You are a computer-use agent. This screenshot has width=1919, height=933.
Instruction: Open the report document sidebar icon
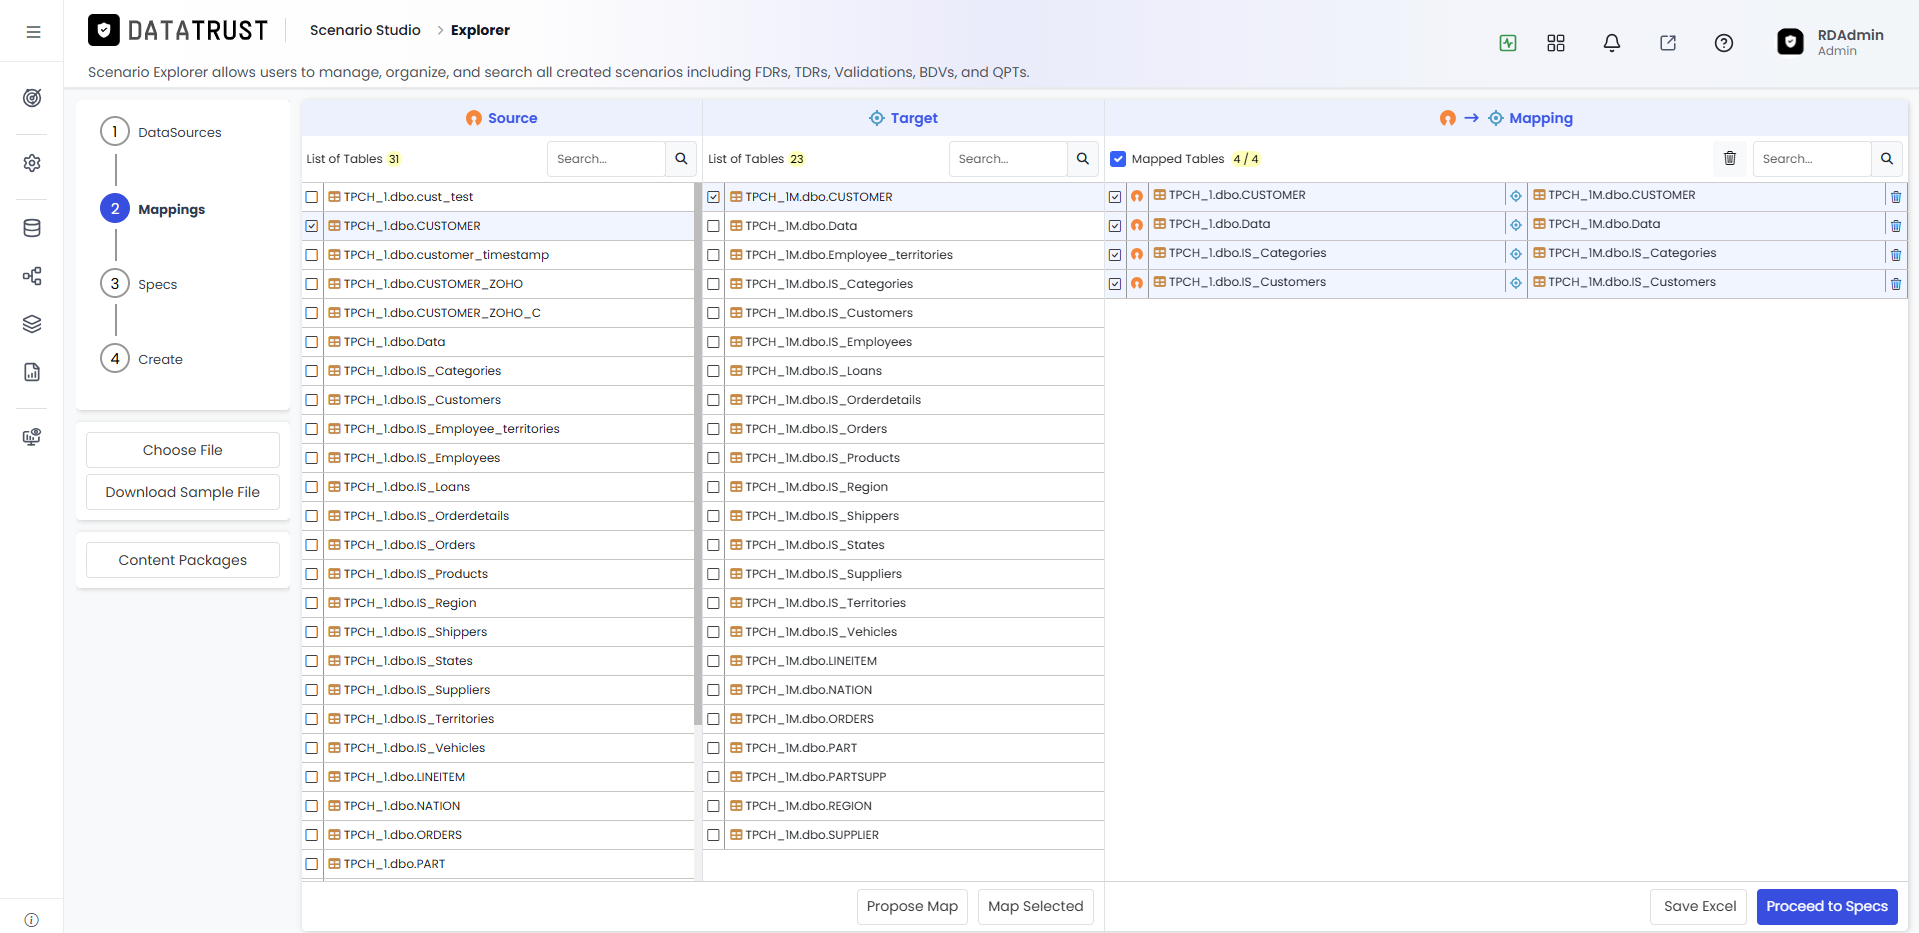[32, 372]
